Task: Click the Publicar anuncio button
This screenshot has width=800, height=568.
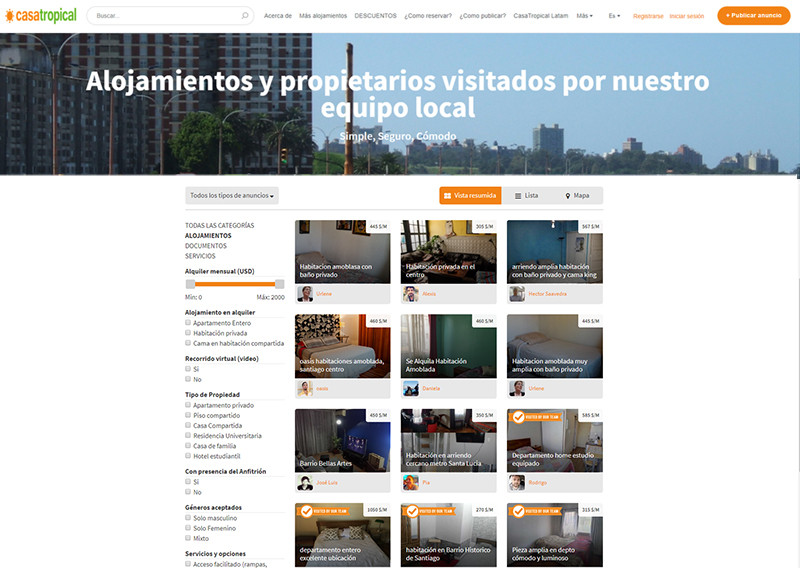Action: [x=753, y=16]
